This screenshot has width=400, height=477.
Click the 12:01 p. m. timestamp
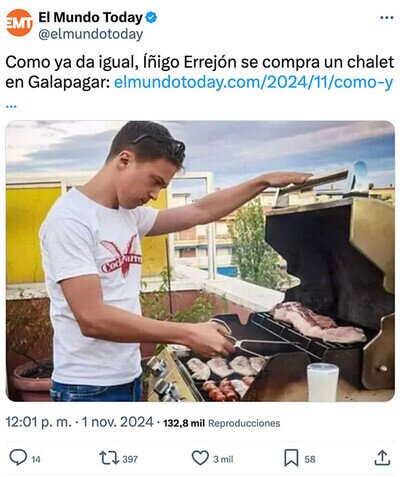coord(38,422)
